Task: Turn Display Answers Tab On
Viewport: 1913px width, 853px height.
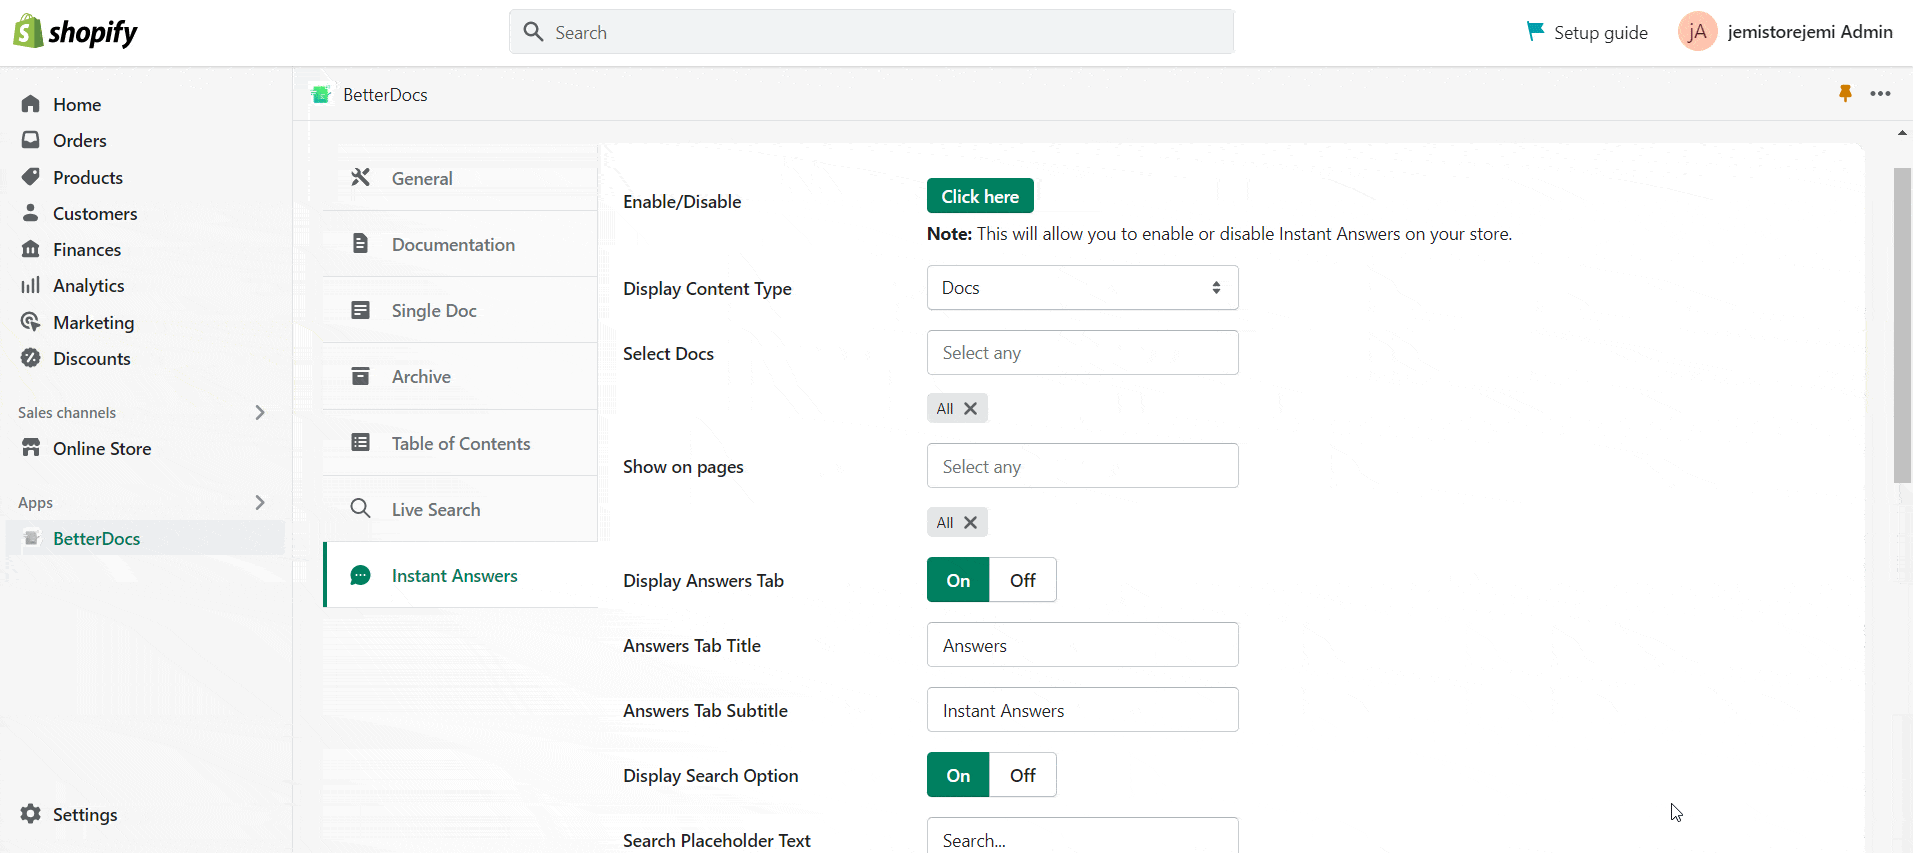Action: (958, 580)
